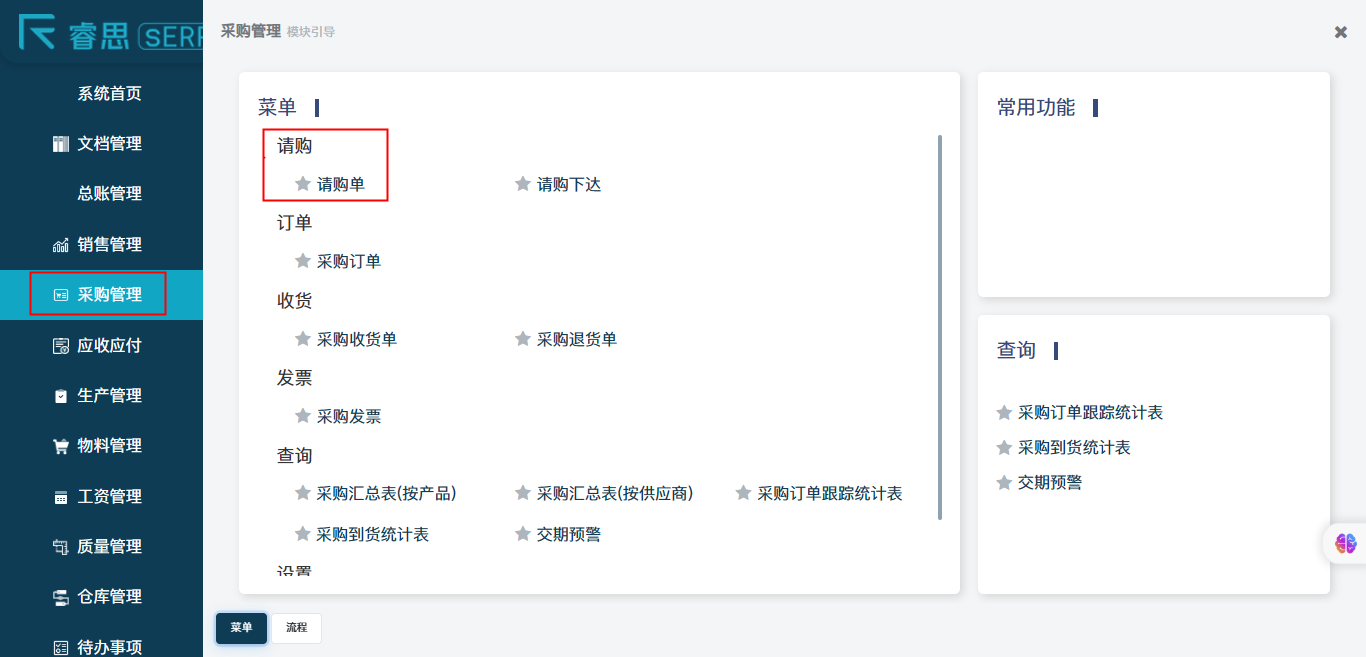Click the brain assistant icon at right edge
The width and height of the screenshot is (1366, 657).
click(1345, 543)
